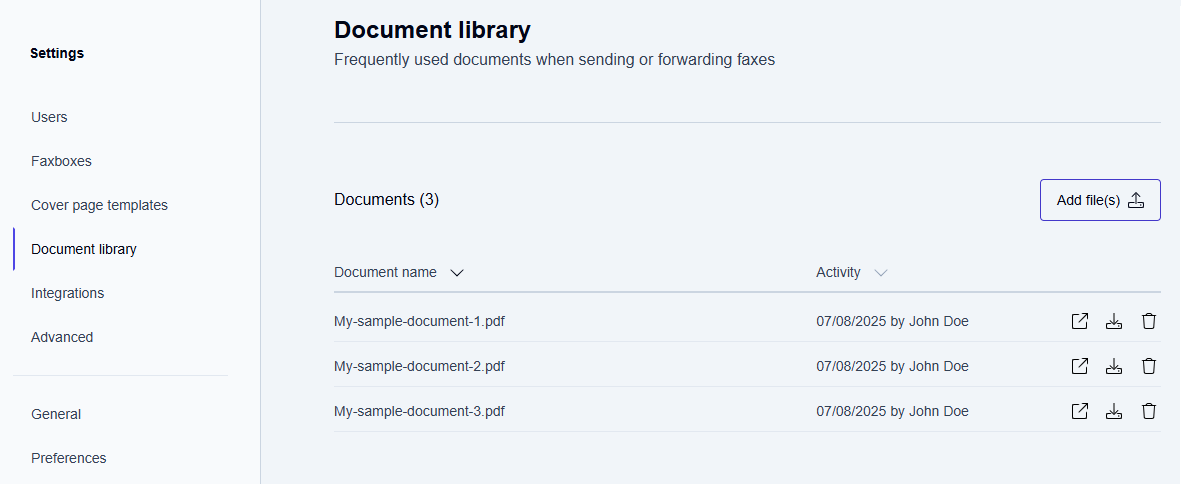Click the My-sample-document-2.pdf file name
Image resolution: width=1181 pixels, height=484 pixels.
pyautogui.click(x=419, y=366)
